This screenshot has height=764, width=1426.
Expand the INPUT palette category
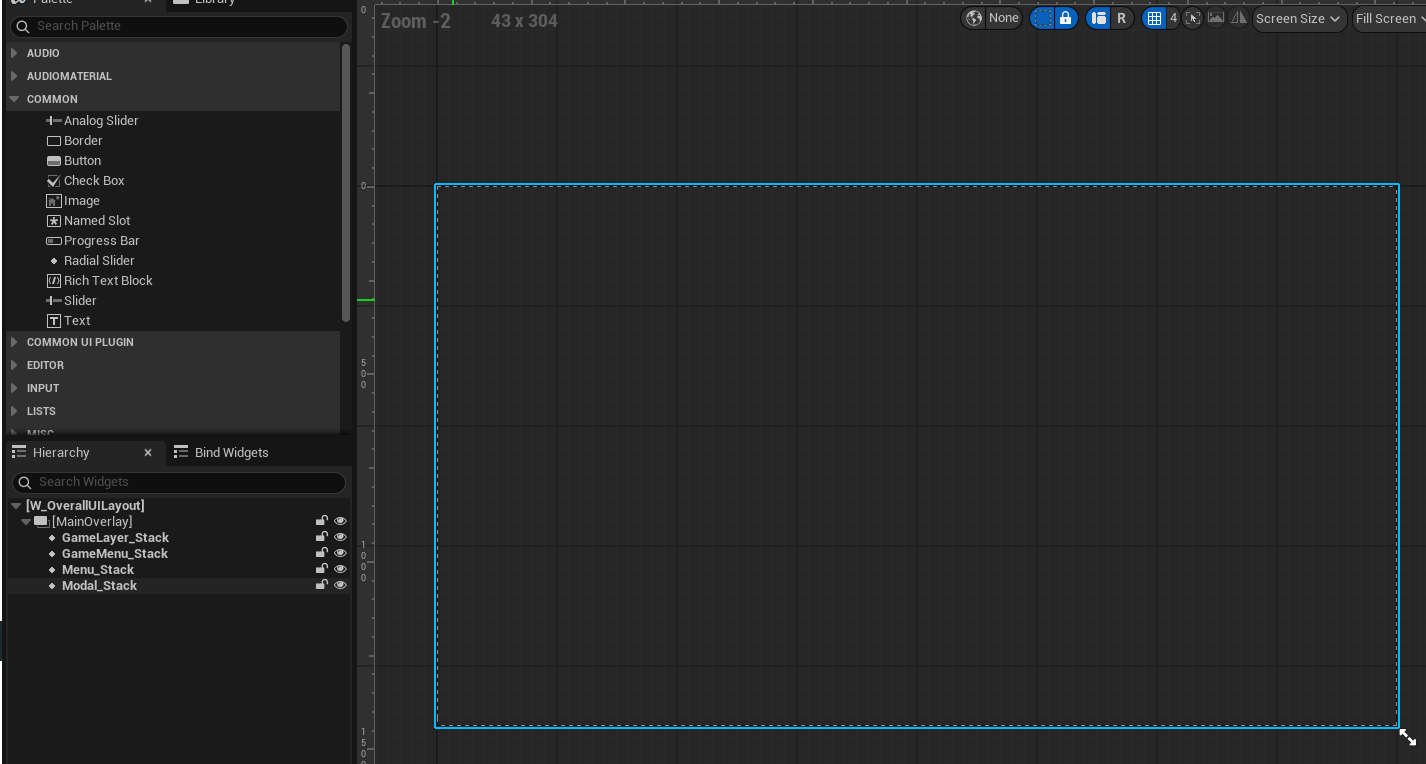pos(14,388)
